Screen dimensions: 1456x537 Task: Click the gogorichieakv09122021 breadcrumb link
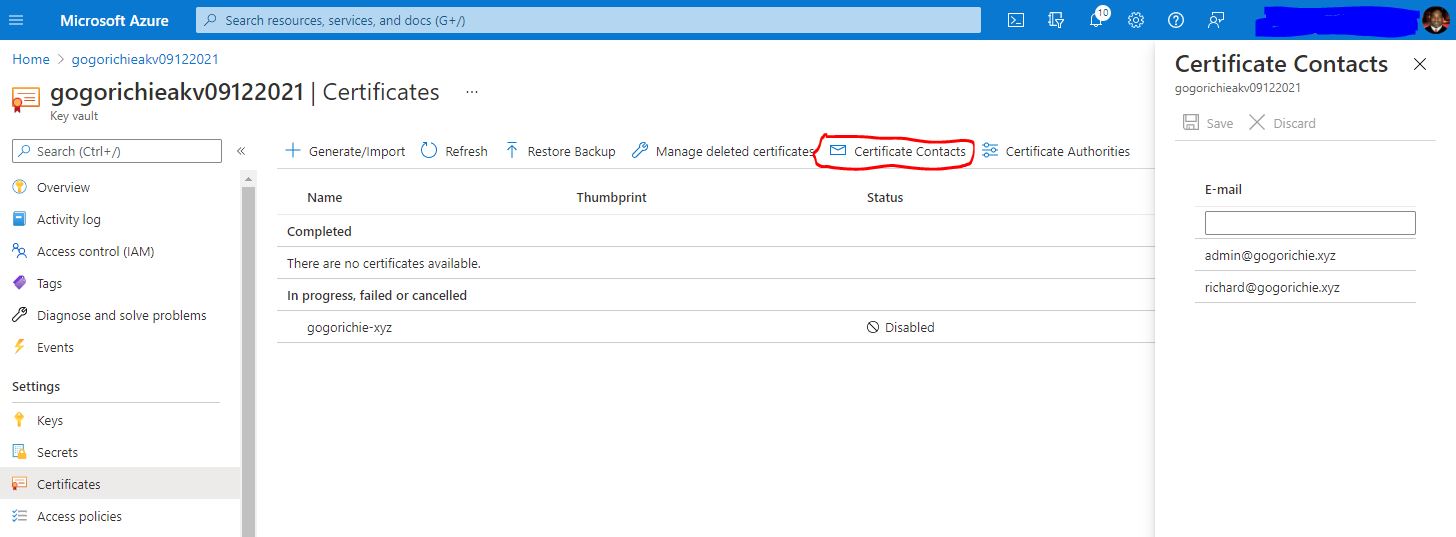point(145,59)
